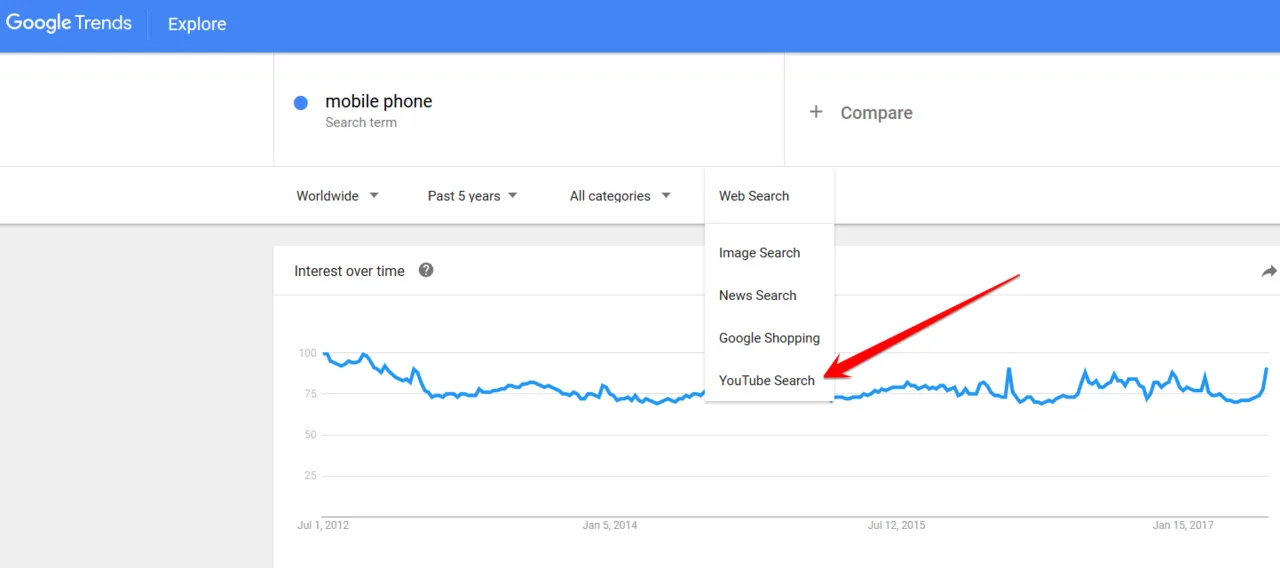Viewport: 1280px width, 568px height.
Task: Choose Google Shopping from the list
Action: coord(769,338)
